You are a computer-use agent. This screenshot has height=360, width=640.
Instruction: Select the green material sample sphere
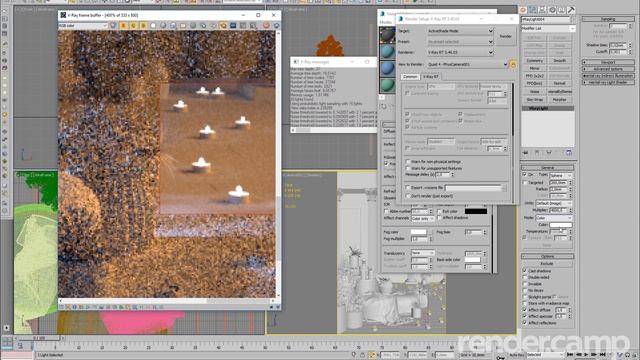coord(387,85)
